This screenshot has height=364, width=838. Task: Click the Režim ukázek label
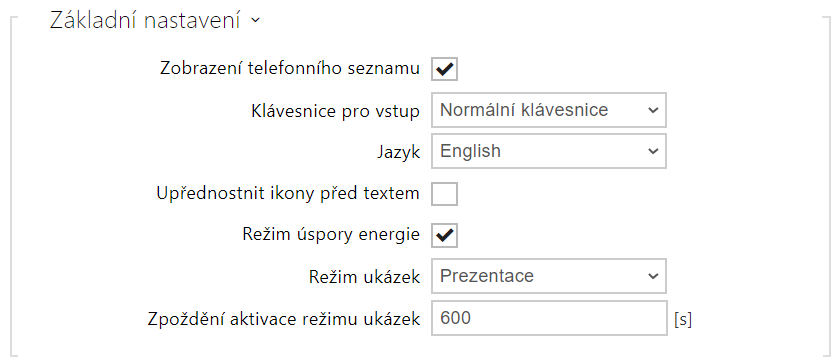click(x=364, y=277)
